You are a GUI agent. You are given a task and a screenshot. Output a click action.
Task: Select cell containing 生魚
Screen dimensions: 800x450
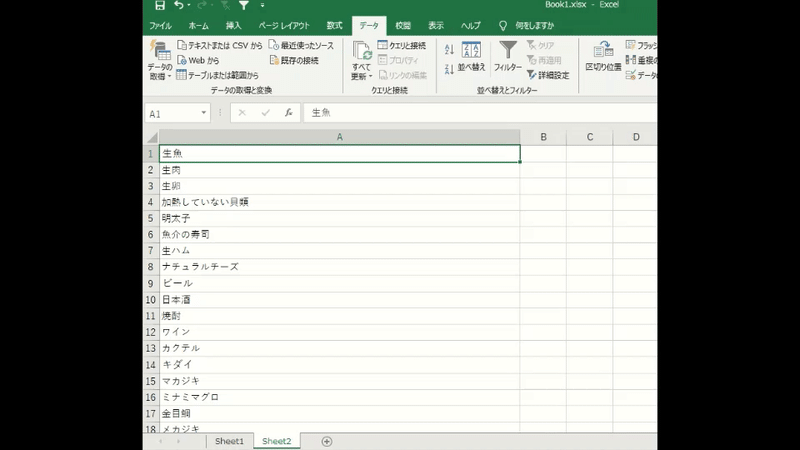(x=339, y=154)
